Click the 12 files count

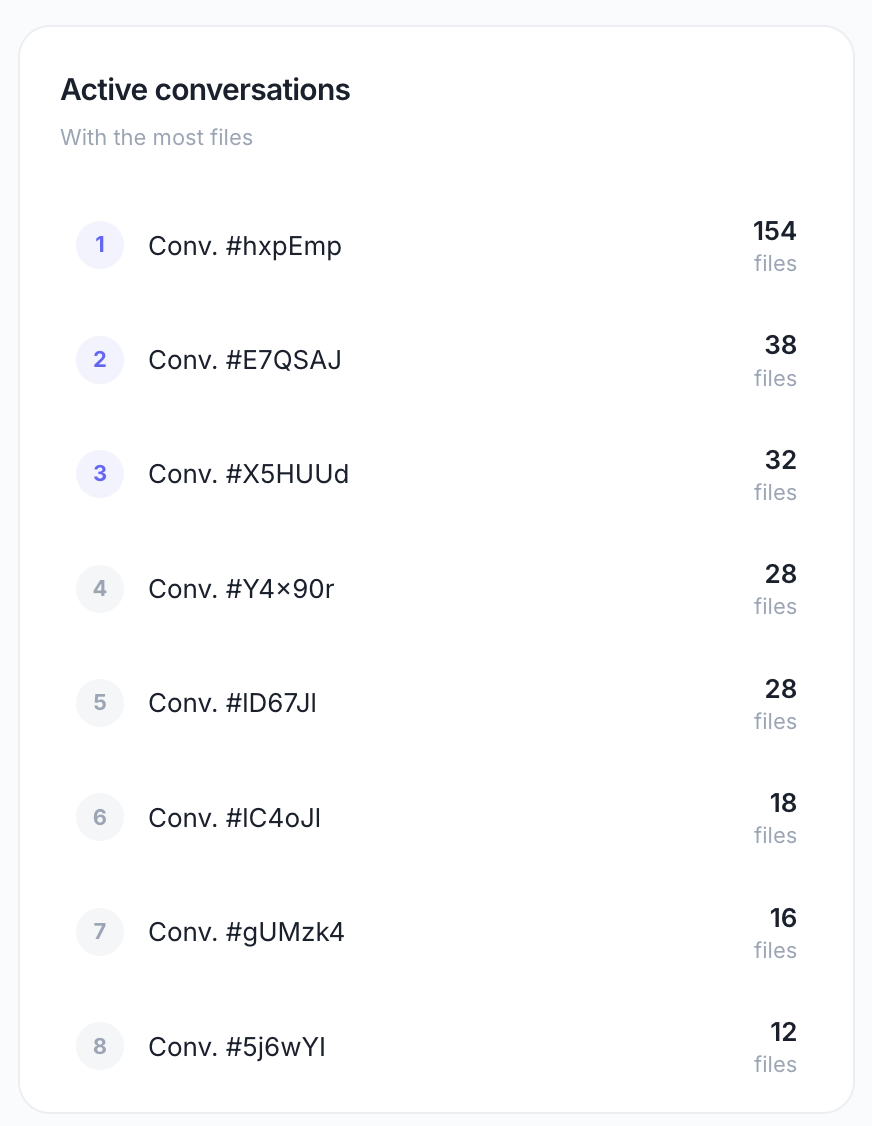coord(775,1047)
